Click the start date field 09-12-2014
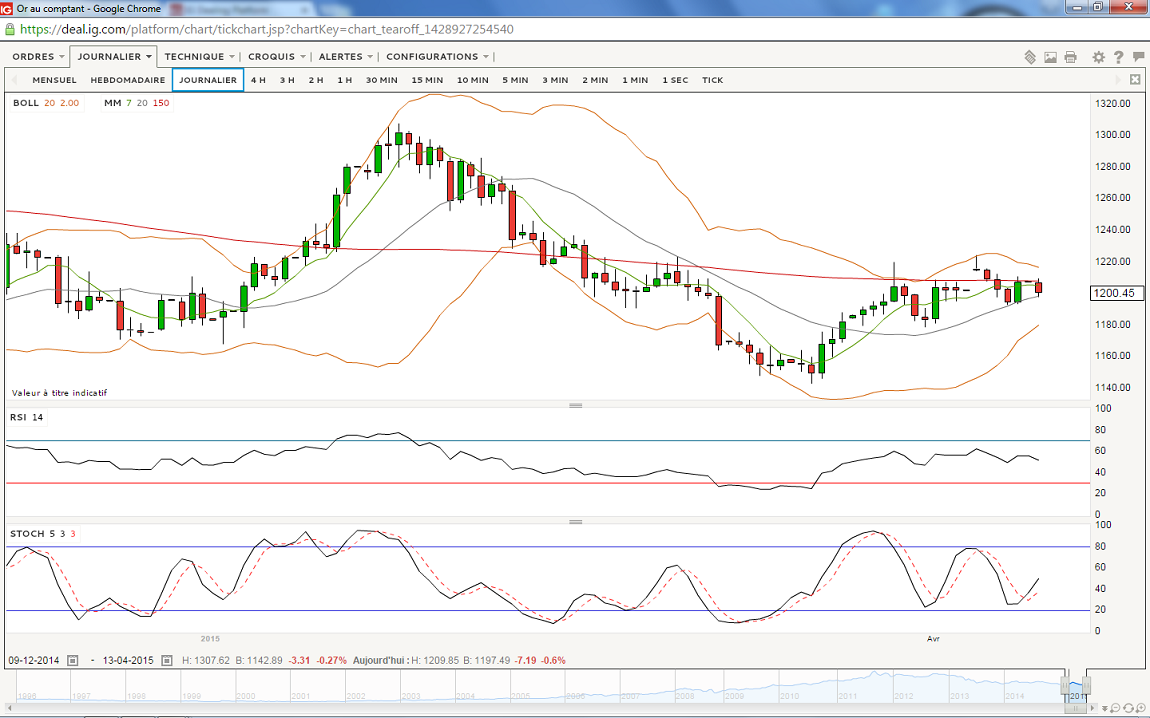Viewport: 1150px width, 718px height. pos(34,661)
